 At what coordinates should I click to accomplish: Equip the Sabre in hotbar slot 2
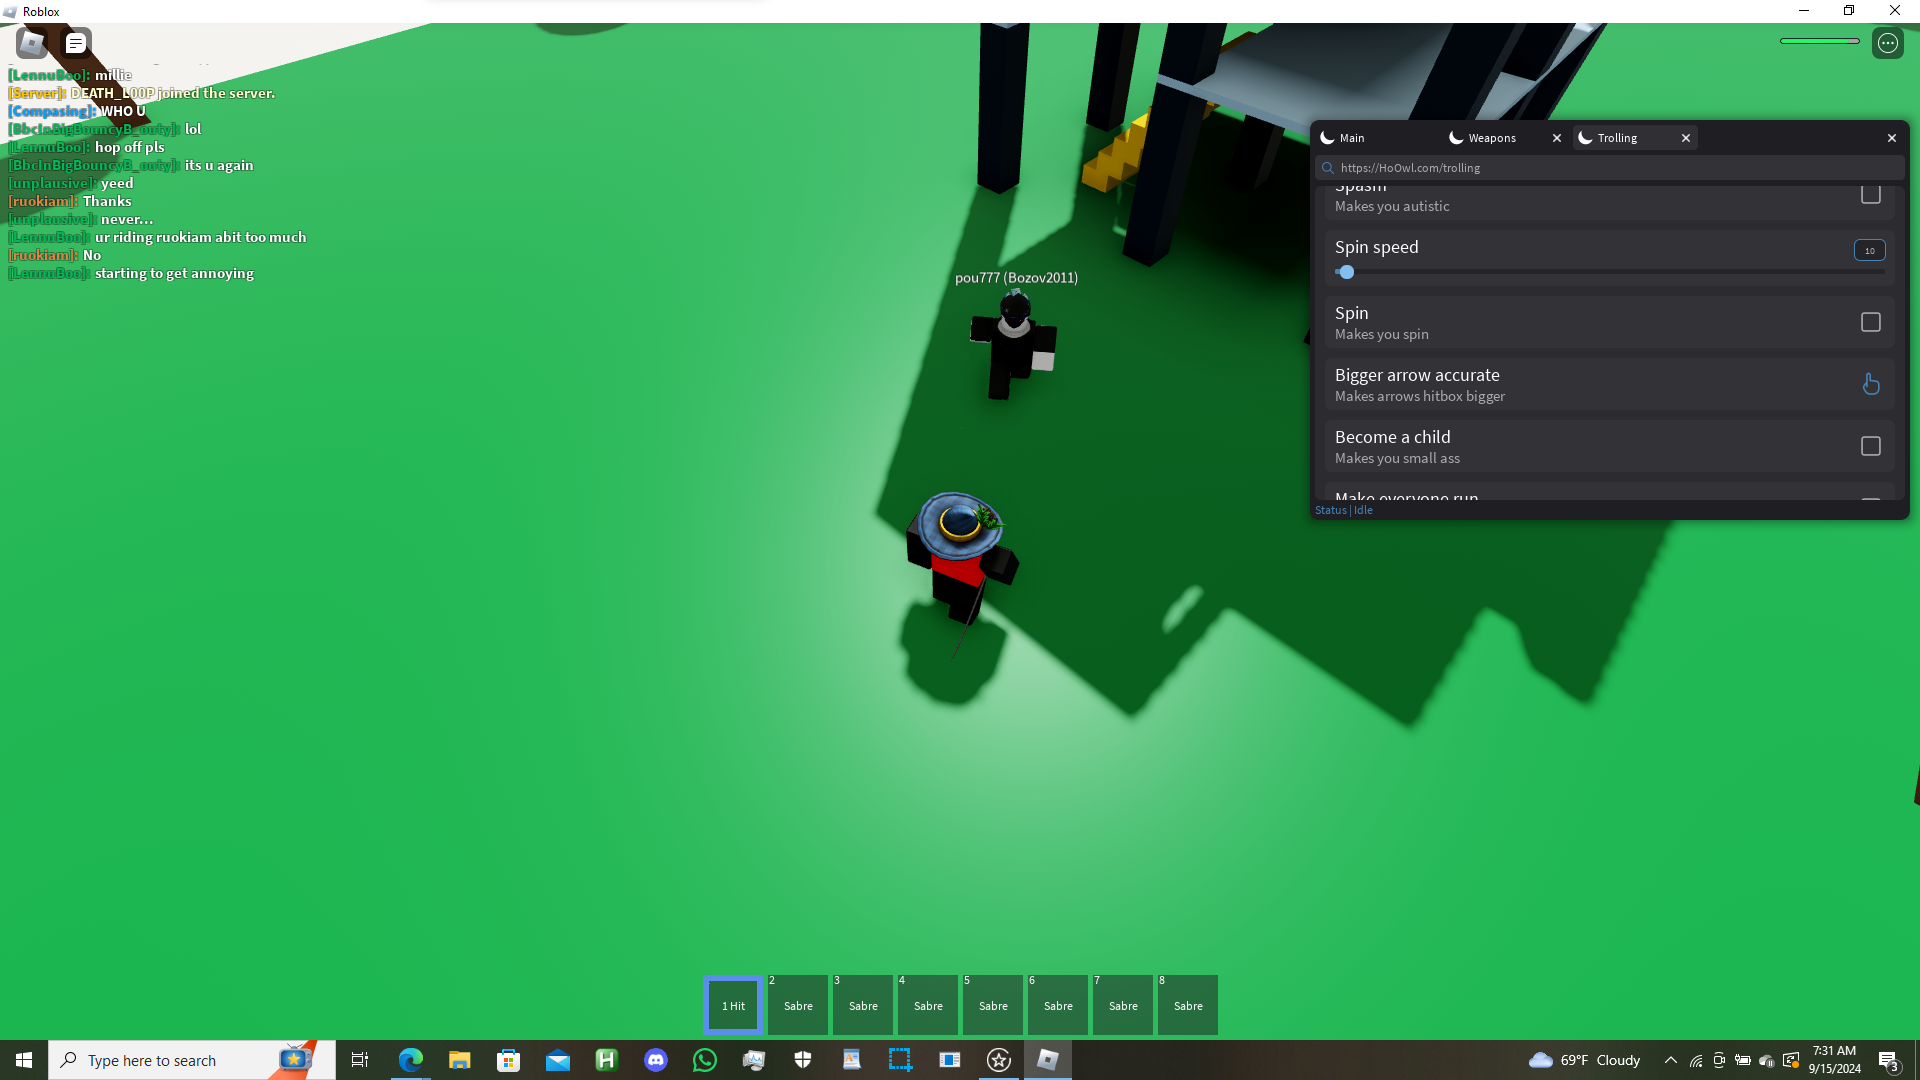798,1005
